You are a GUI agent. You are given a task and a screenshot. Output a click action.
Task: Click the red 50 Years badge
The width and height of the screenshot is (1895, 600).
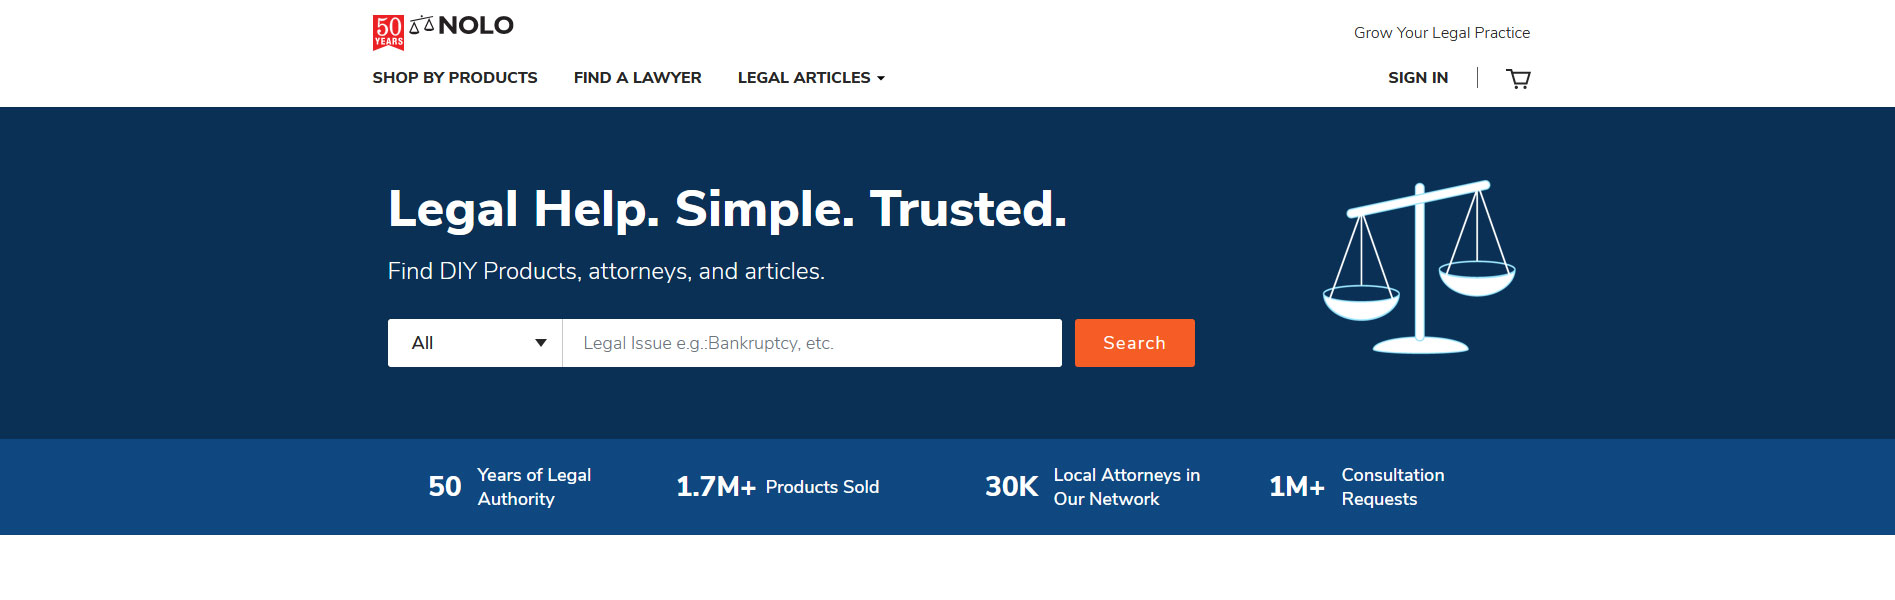tap(388, 32)
